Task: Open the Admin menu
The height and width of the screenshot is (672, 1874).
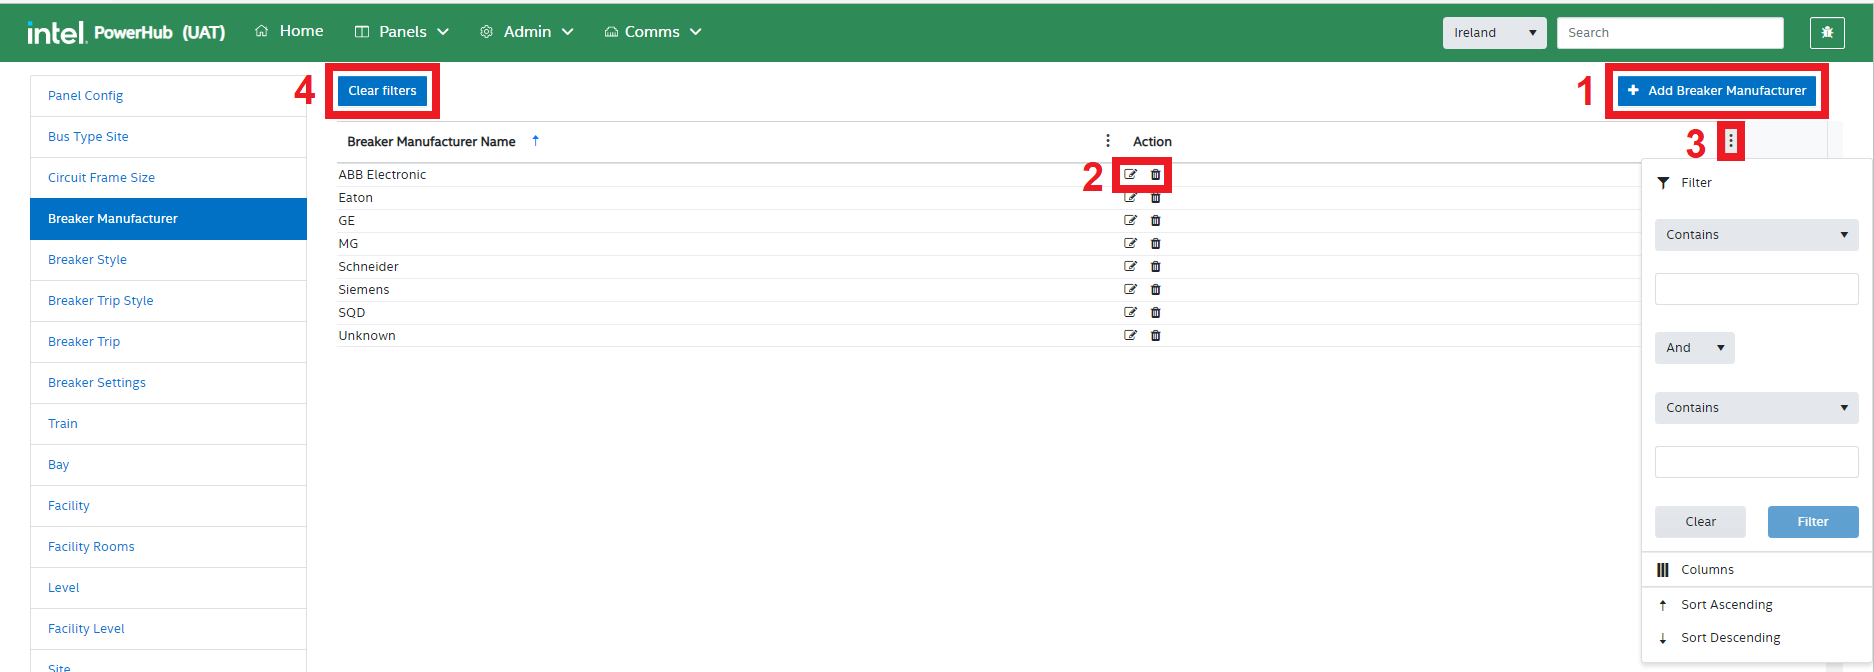Action: tap(527, 32)
